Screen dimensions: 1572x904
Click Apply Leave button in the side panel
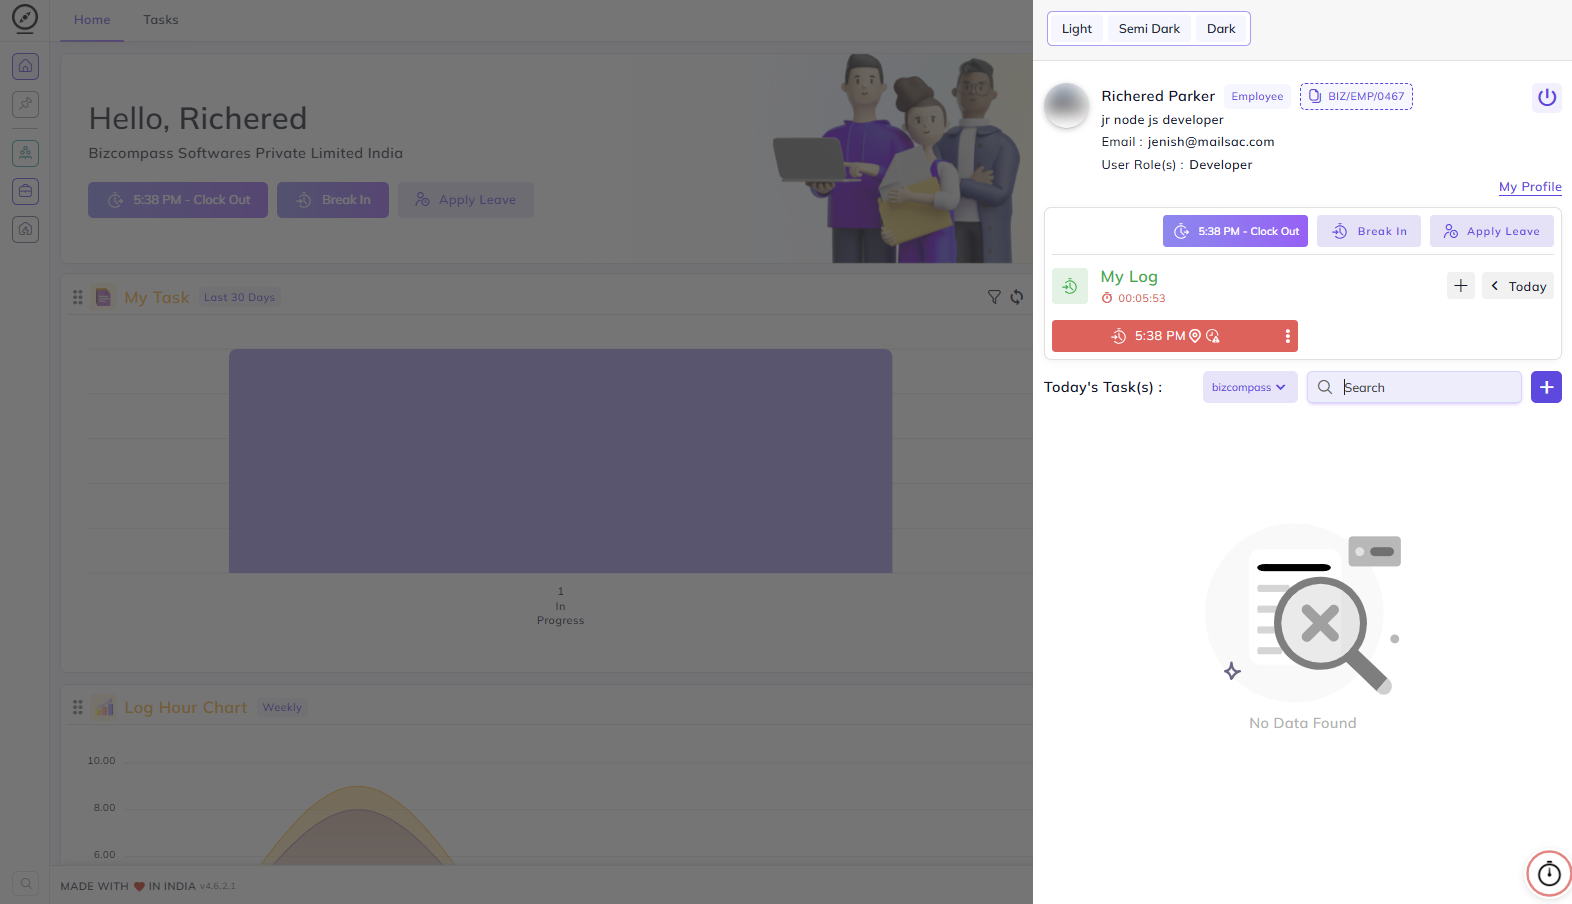1491,231
